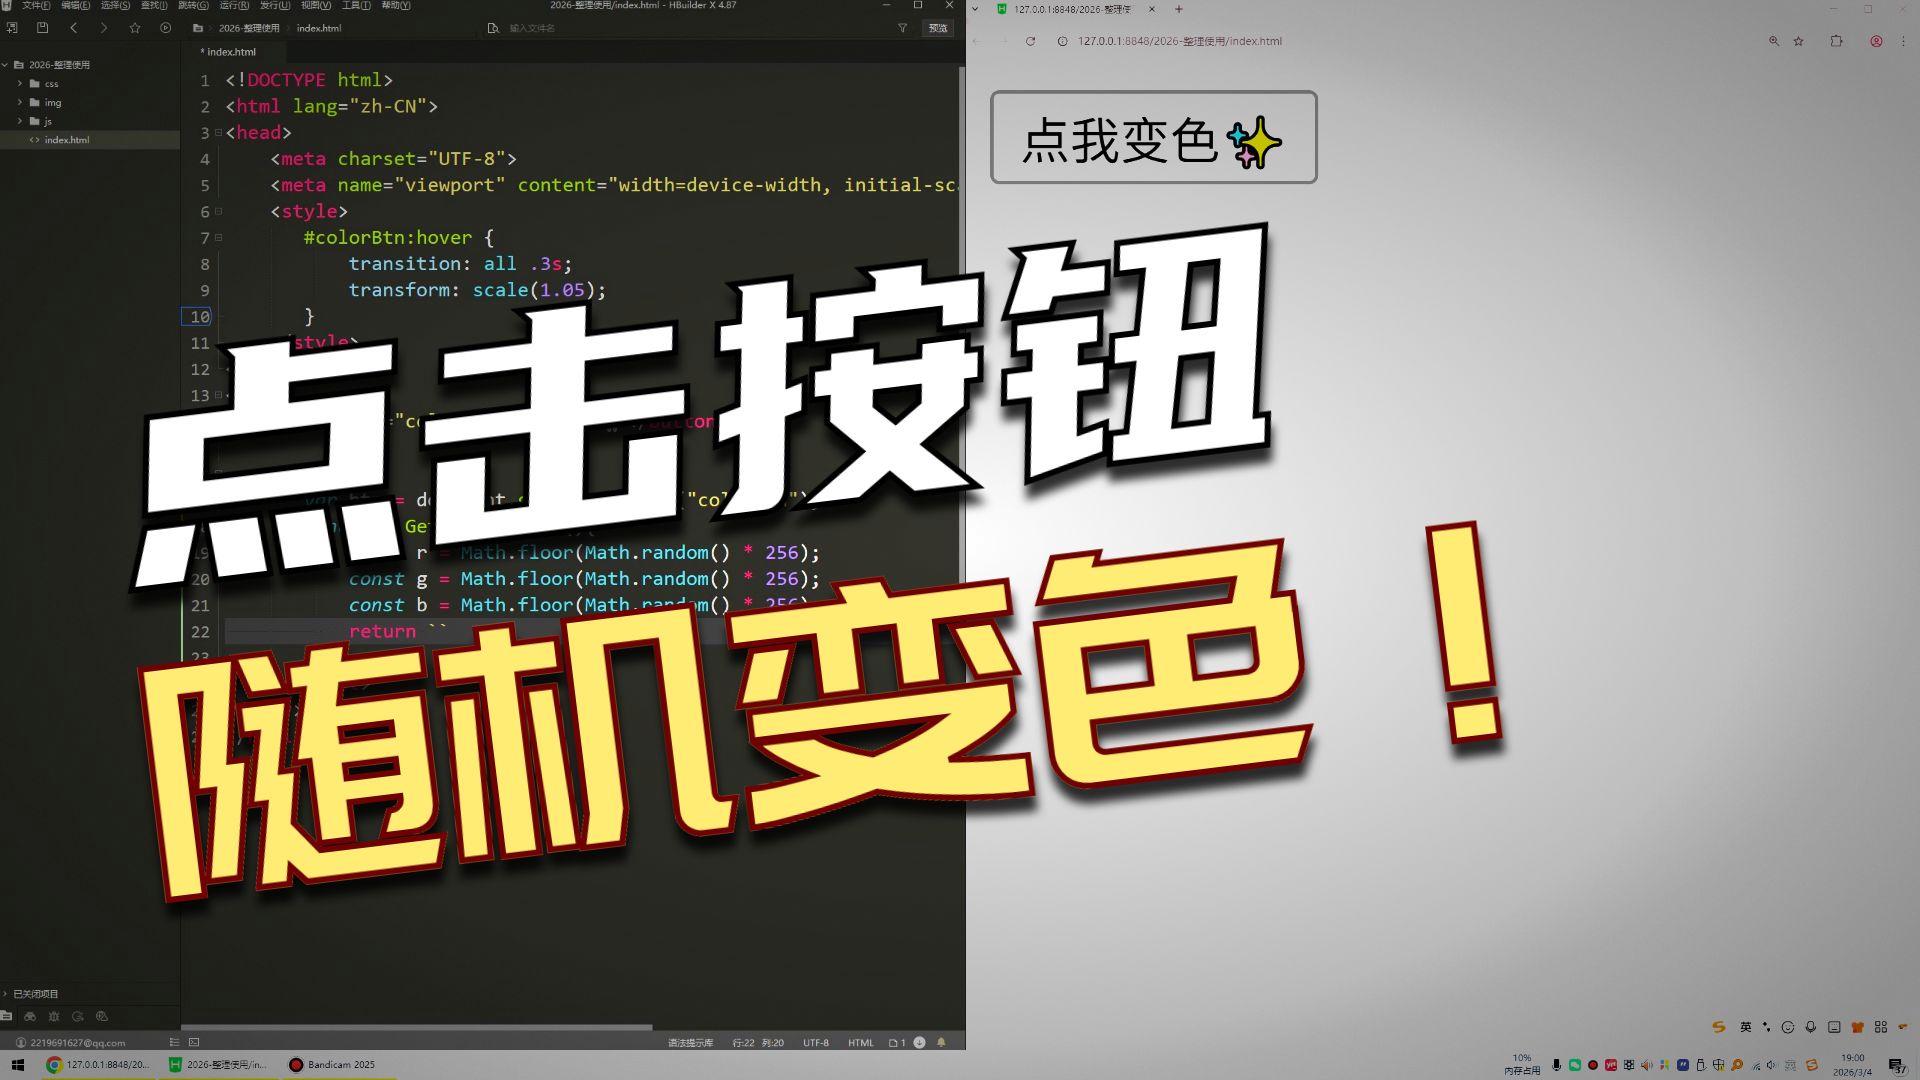Open the browser extensions puzzle icon
1920x1080 pixels.
coord(1836,41)
